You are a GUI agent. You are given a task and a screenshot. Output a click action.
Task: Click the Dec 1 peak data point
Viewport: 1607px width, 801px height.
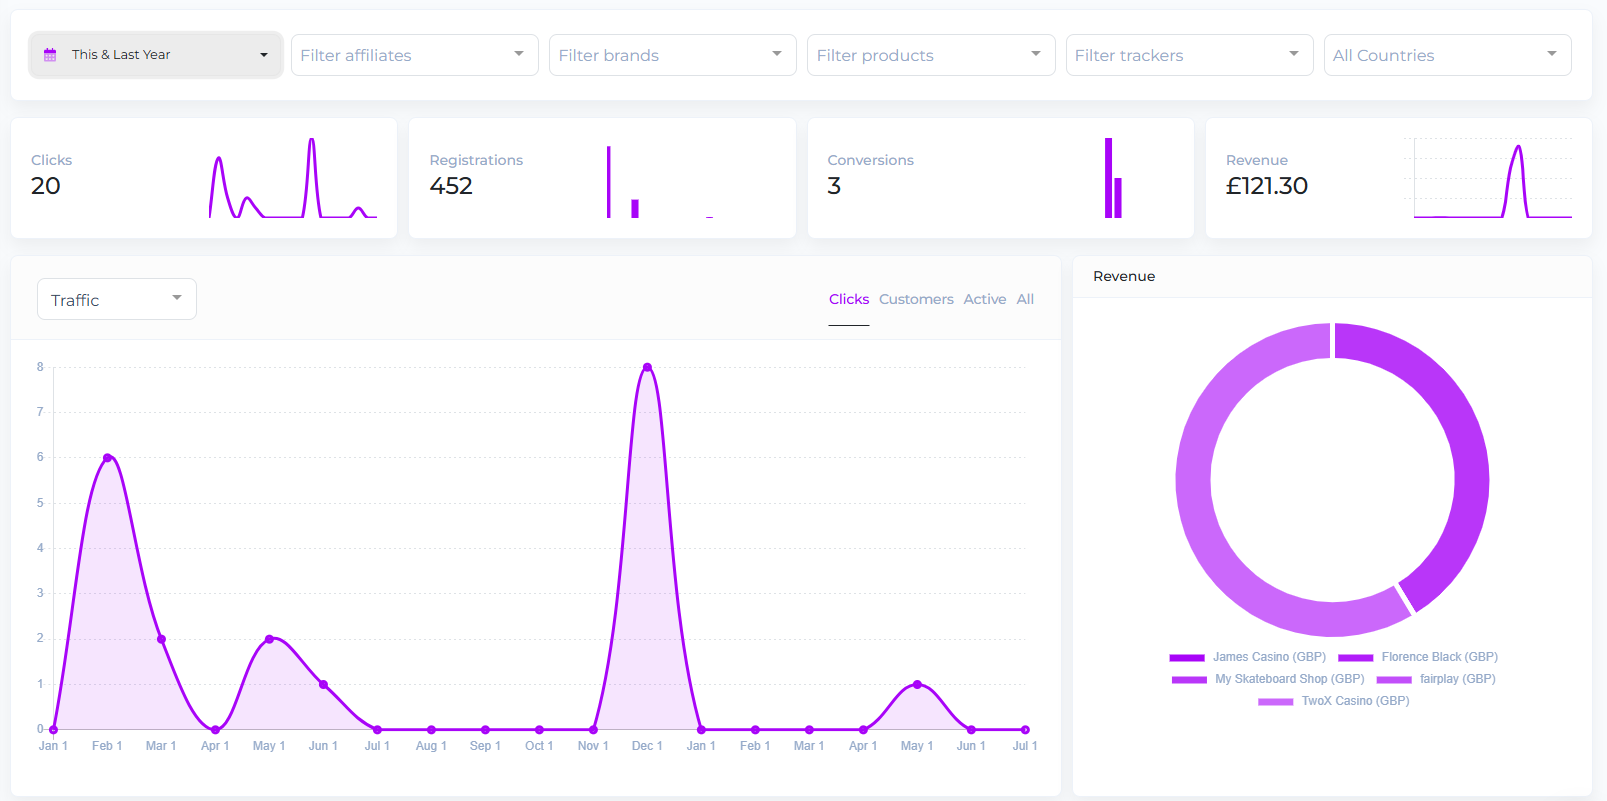(x=647, y=367)
